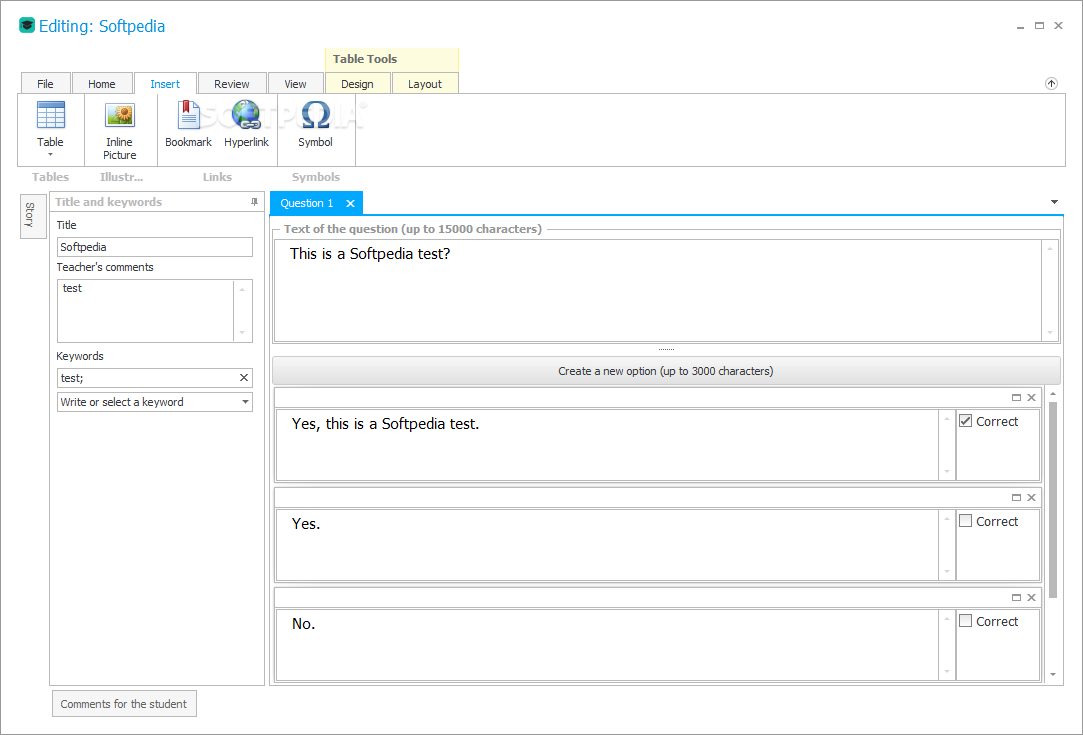Open the Table Tools Layout tab
This screenshot has width=1083, height=735.
point(425,84)
